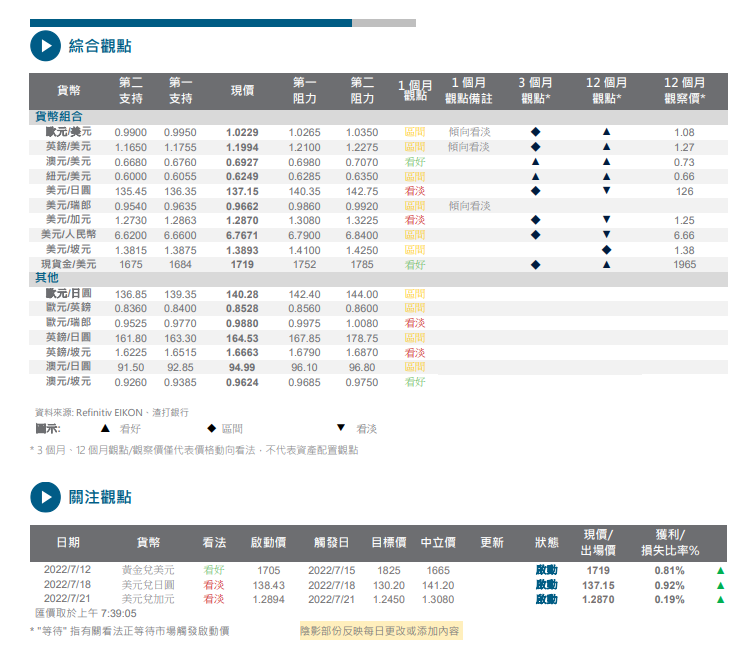Select the 現價 column header
Screen dimensions: 750x651
pos(242,90)
